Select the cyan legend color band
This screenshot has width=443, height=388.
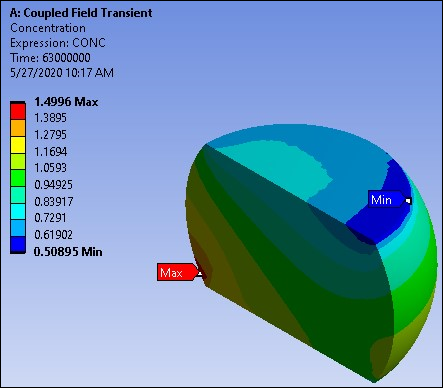[18, 211]
